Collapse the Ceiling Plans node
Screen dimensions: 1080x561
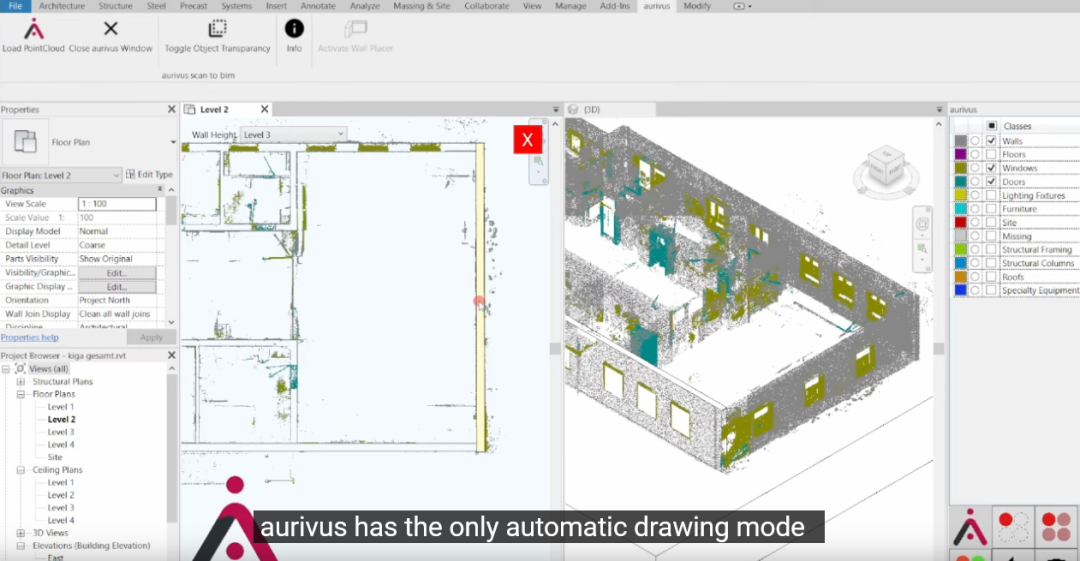point(21,469)
